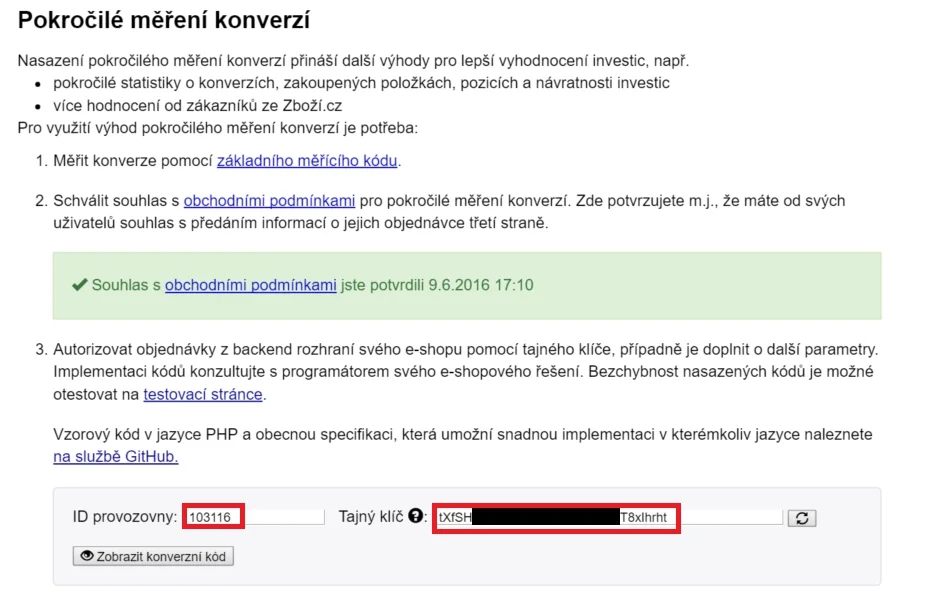Click the Vzorový kód v jazyce PHP sentence
This screenshot has height=615, width=935.
pyautogui.click(x=462, y=435)
